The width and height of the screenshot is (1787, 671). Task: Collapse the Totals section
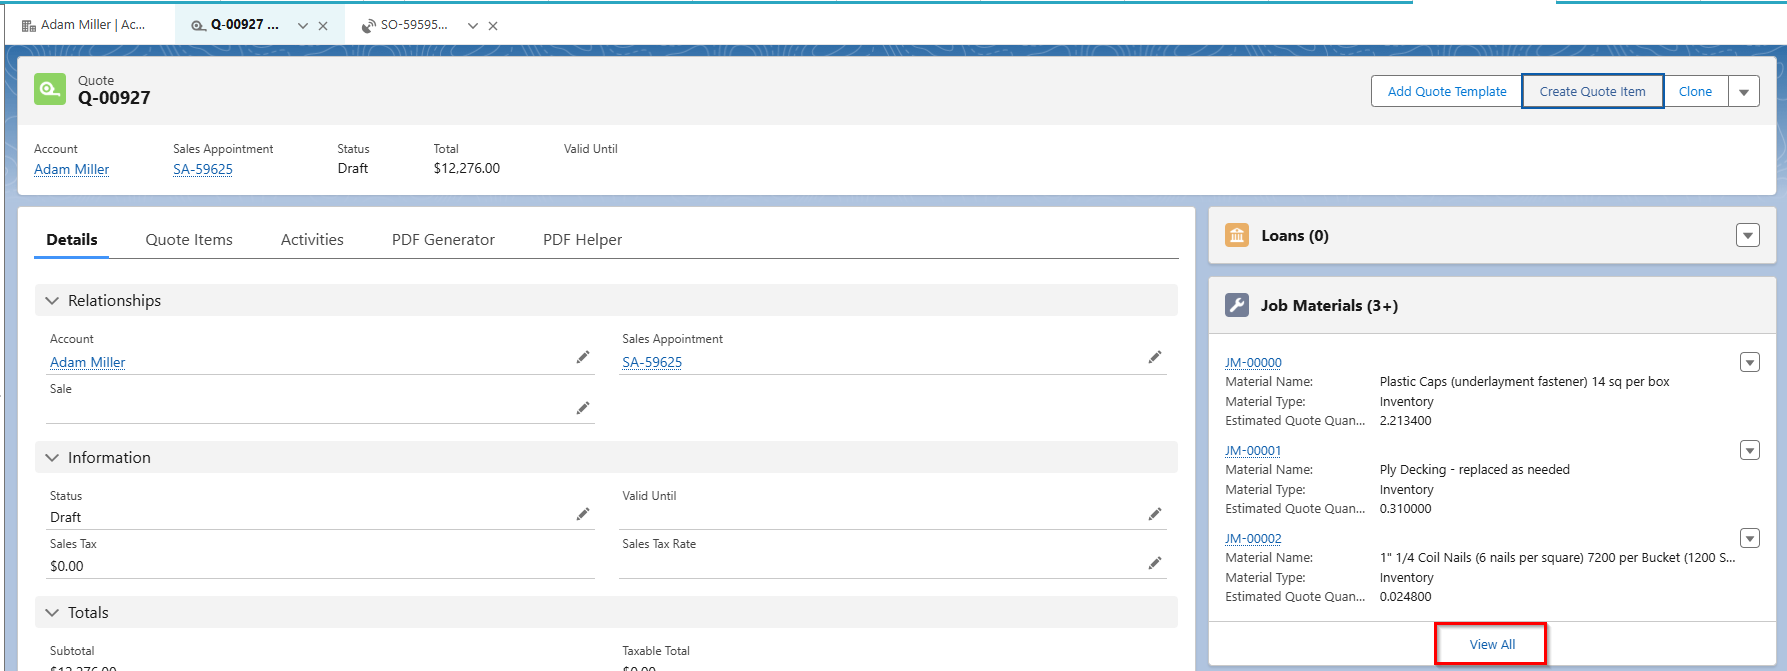[x=52, y=613]
